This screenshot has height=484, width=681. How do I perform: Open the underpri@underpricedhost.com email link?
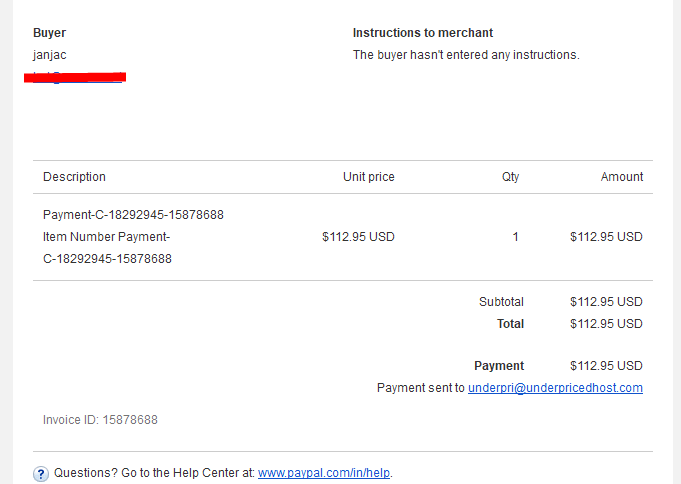[555, 388]
